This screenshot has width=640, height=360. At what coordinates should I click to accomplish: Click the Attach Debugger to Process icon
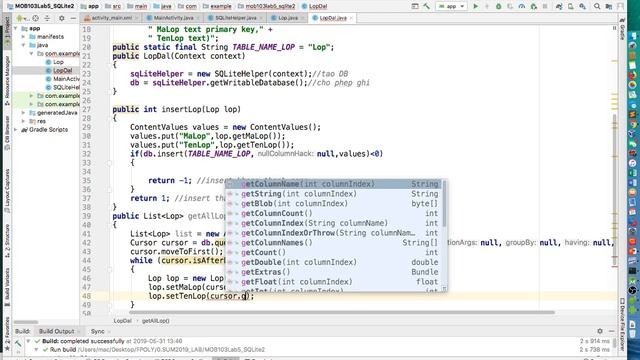[533, 6]
